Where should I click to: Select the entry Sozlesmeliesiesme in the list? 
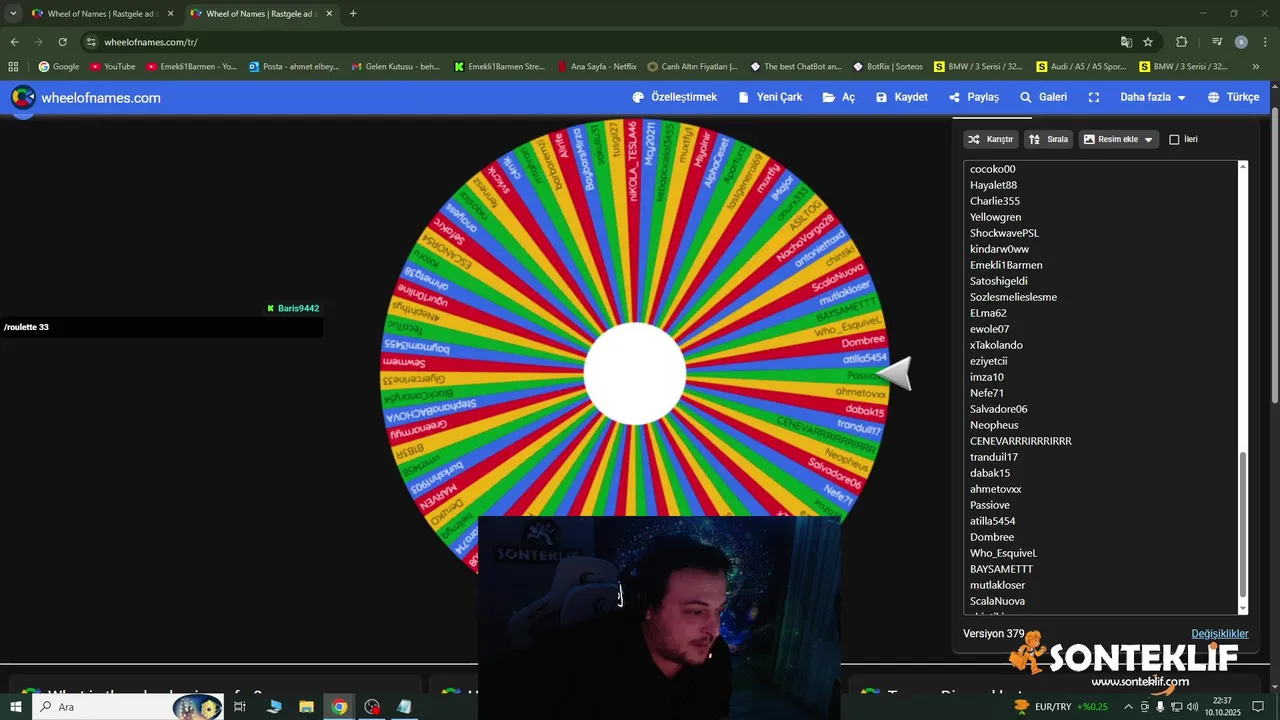[x=1013, y=297]
